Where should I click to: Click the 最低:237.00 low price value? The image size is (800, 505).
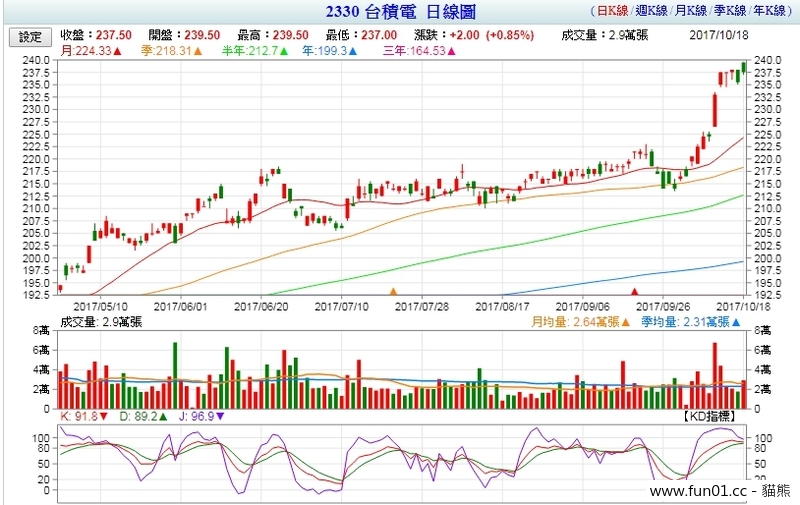coord(361,35)
